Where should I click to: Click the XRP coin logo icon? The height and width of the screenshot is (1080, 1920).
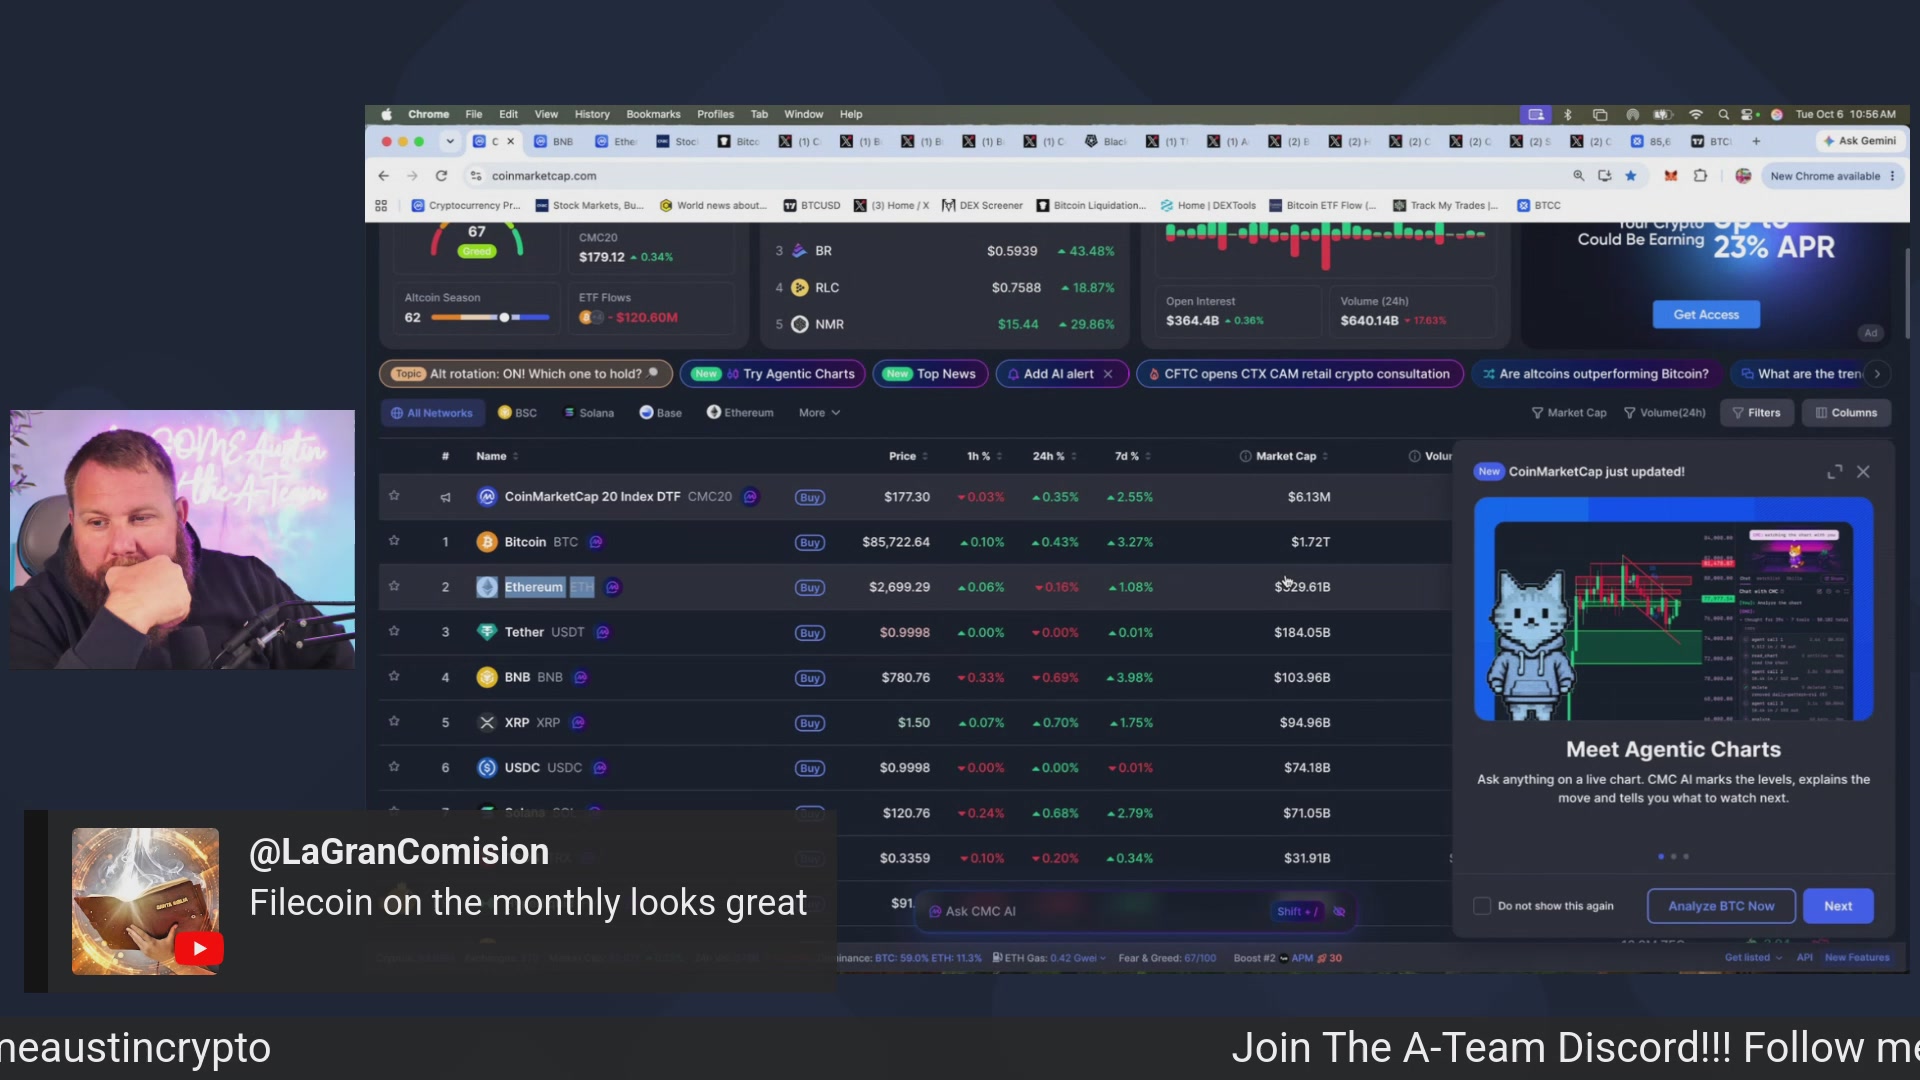click(487, 722)
